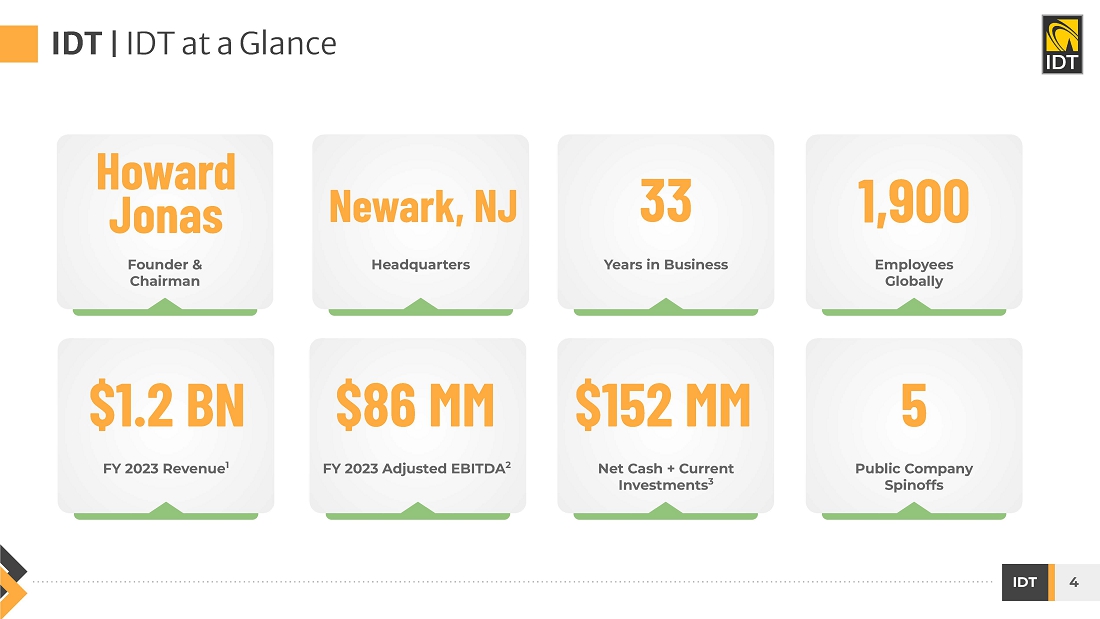Image resolution: width=1100 pixels, height=619 pixels.
Task: Click the IDT logo in the top corner
Action: click(x=1062, y=44)
